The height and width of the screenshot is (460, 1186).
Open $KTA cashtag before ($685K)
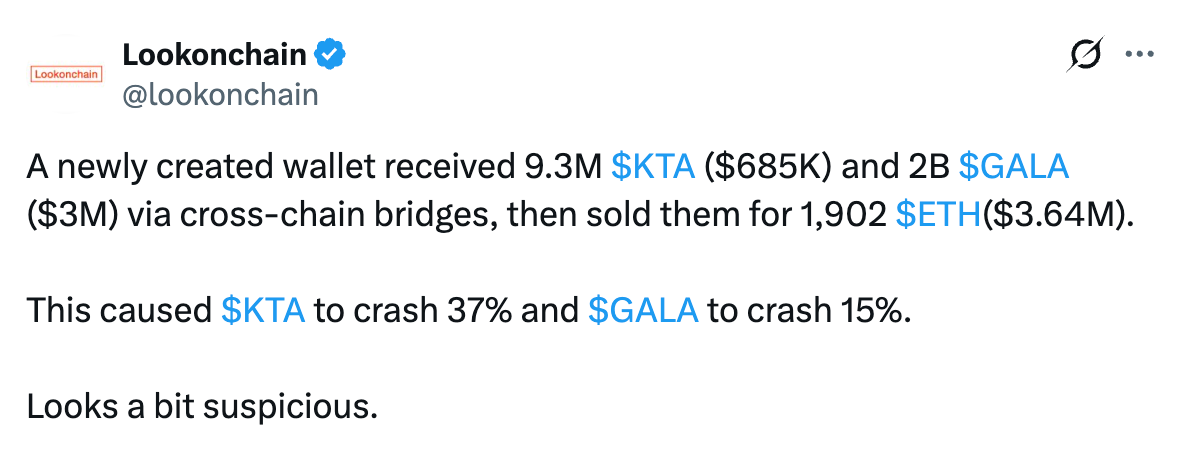tap(653, 167)
